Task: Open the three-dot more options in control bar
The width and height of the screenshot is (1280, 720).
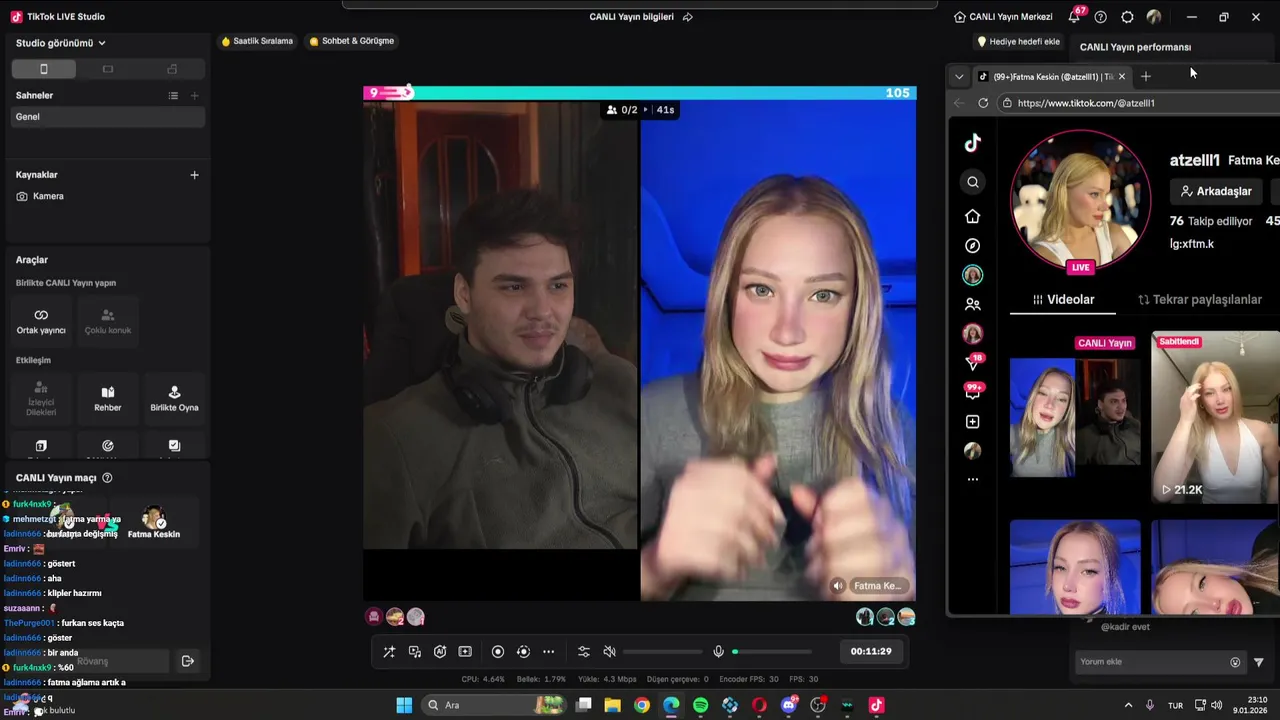Action: pyautogui.click(x=548, y=652)
